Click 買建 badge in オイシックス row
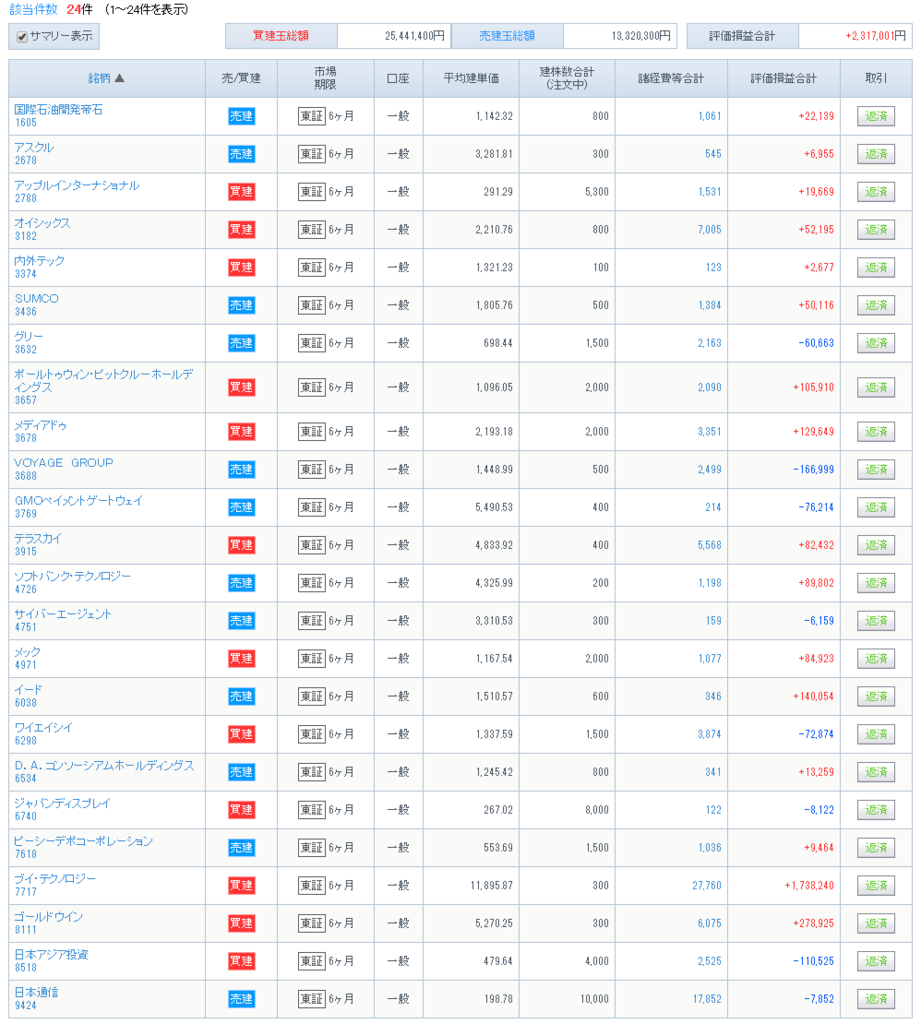This screenshot has width=921, height=1024. 241,230
